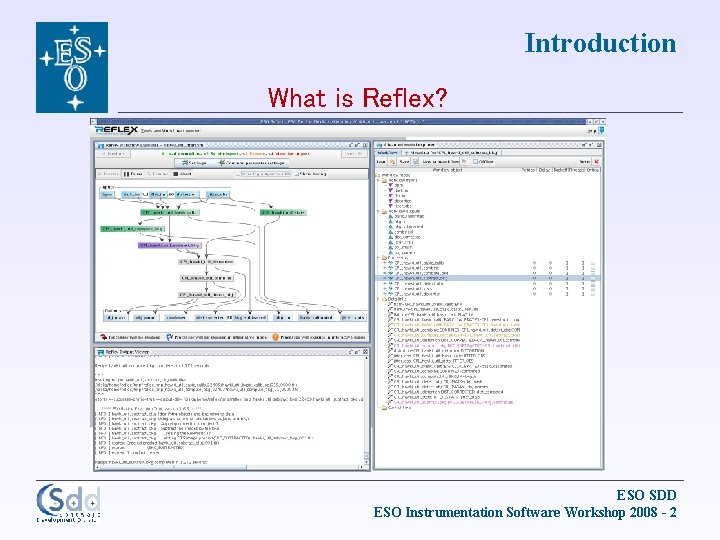This screenshot has width=720, height=540.
Task: Maximize the Reflex Output Viewer panel
Action: [x=358, y=352]
